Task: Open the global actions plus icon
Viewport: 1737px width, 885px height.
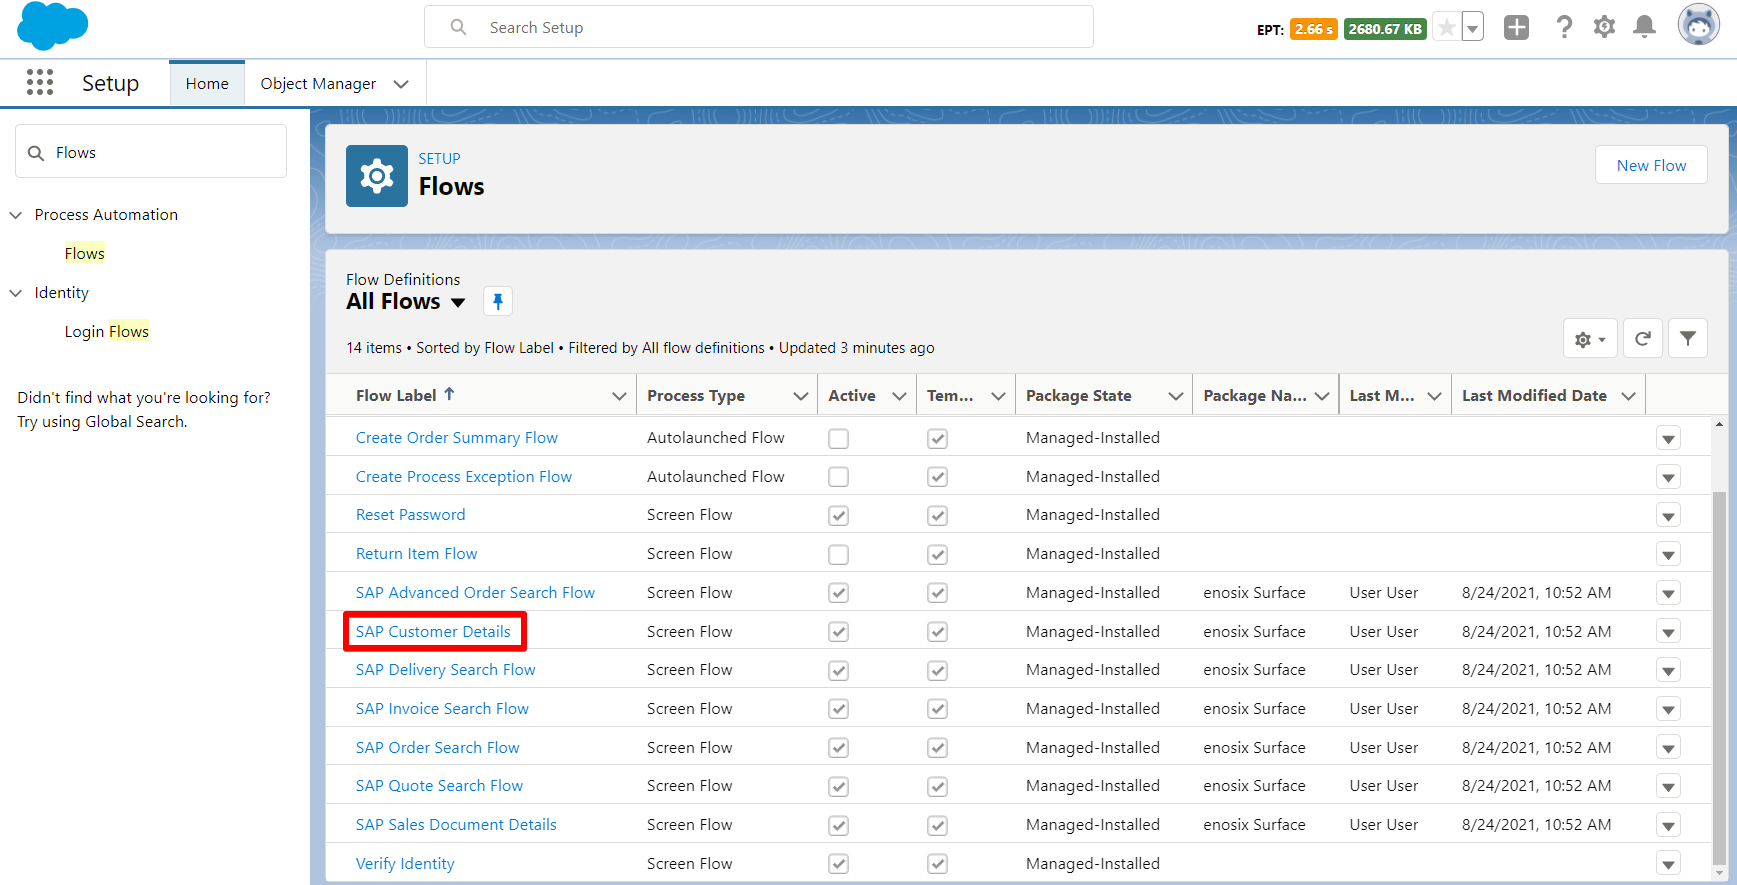Action: point(1516,28)
